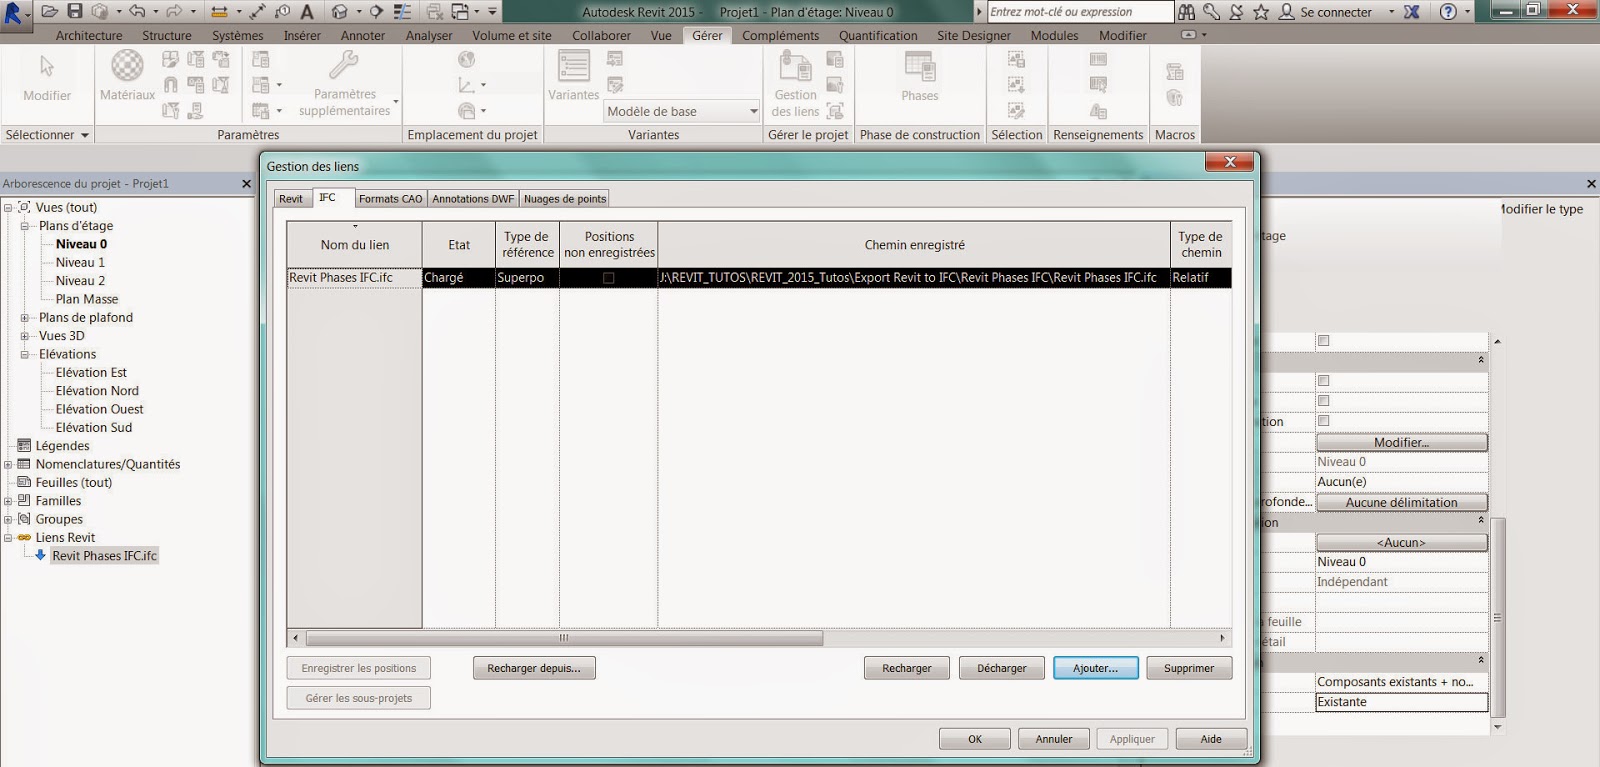Open the Sélectionner panel dropdown
This screenshot has height=767, width=1600.
(46, 135)
